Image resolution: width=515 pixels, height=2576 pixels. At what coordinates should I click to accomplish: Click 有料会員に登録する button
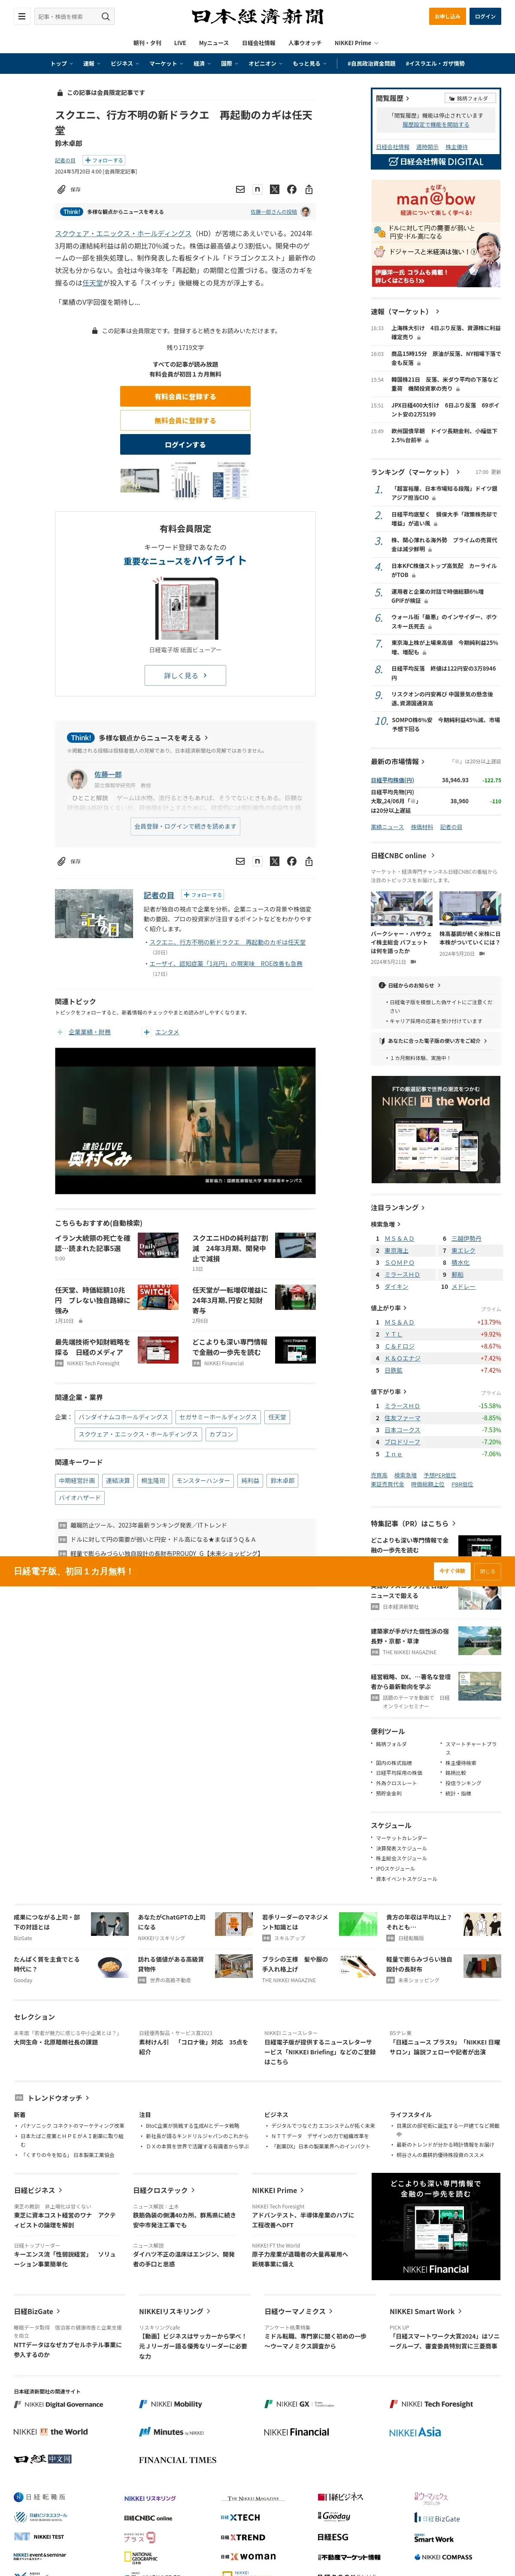pyautogui.click(x=185, y=396)
